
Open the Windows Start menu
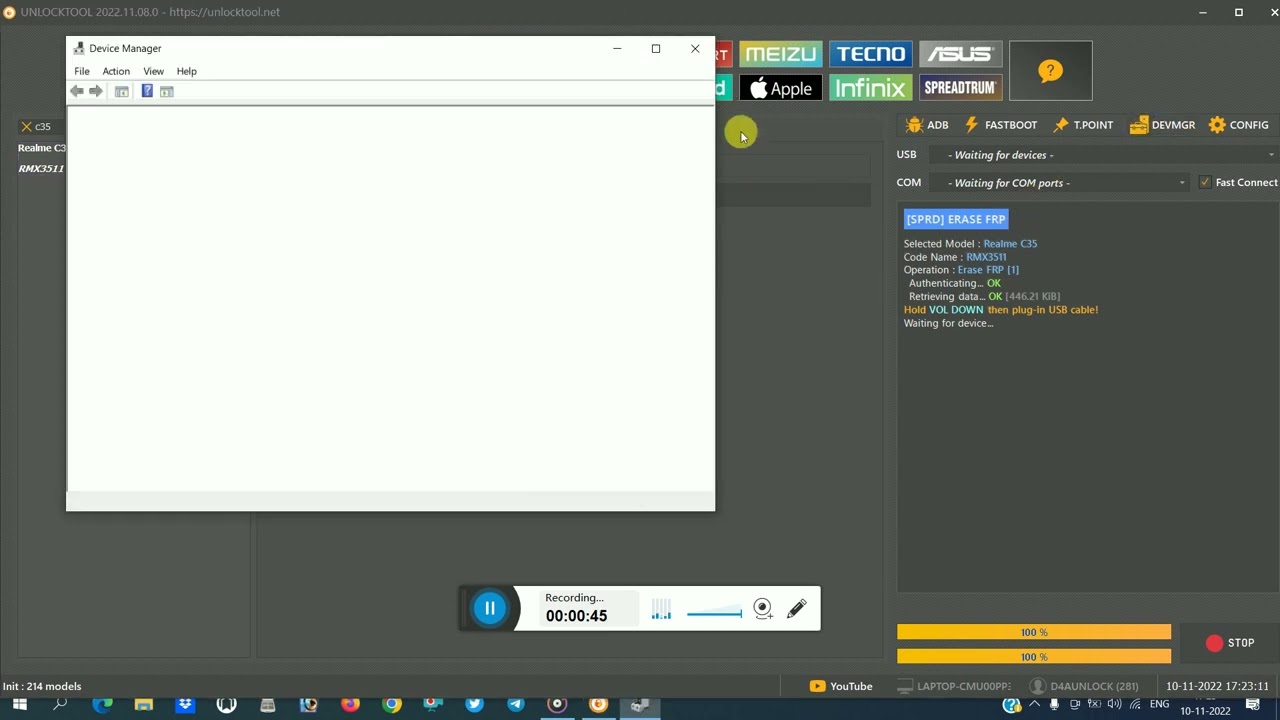19,705
